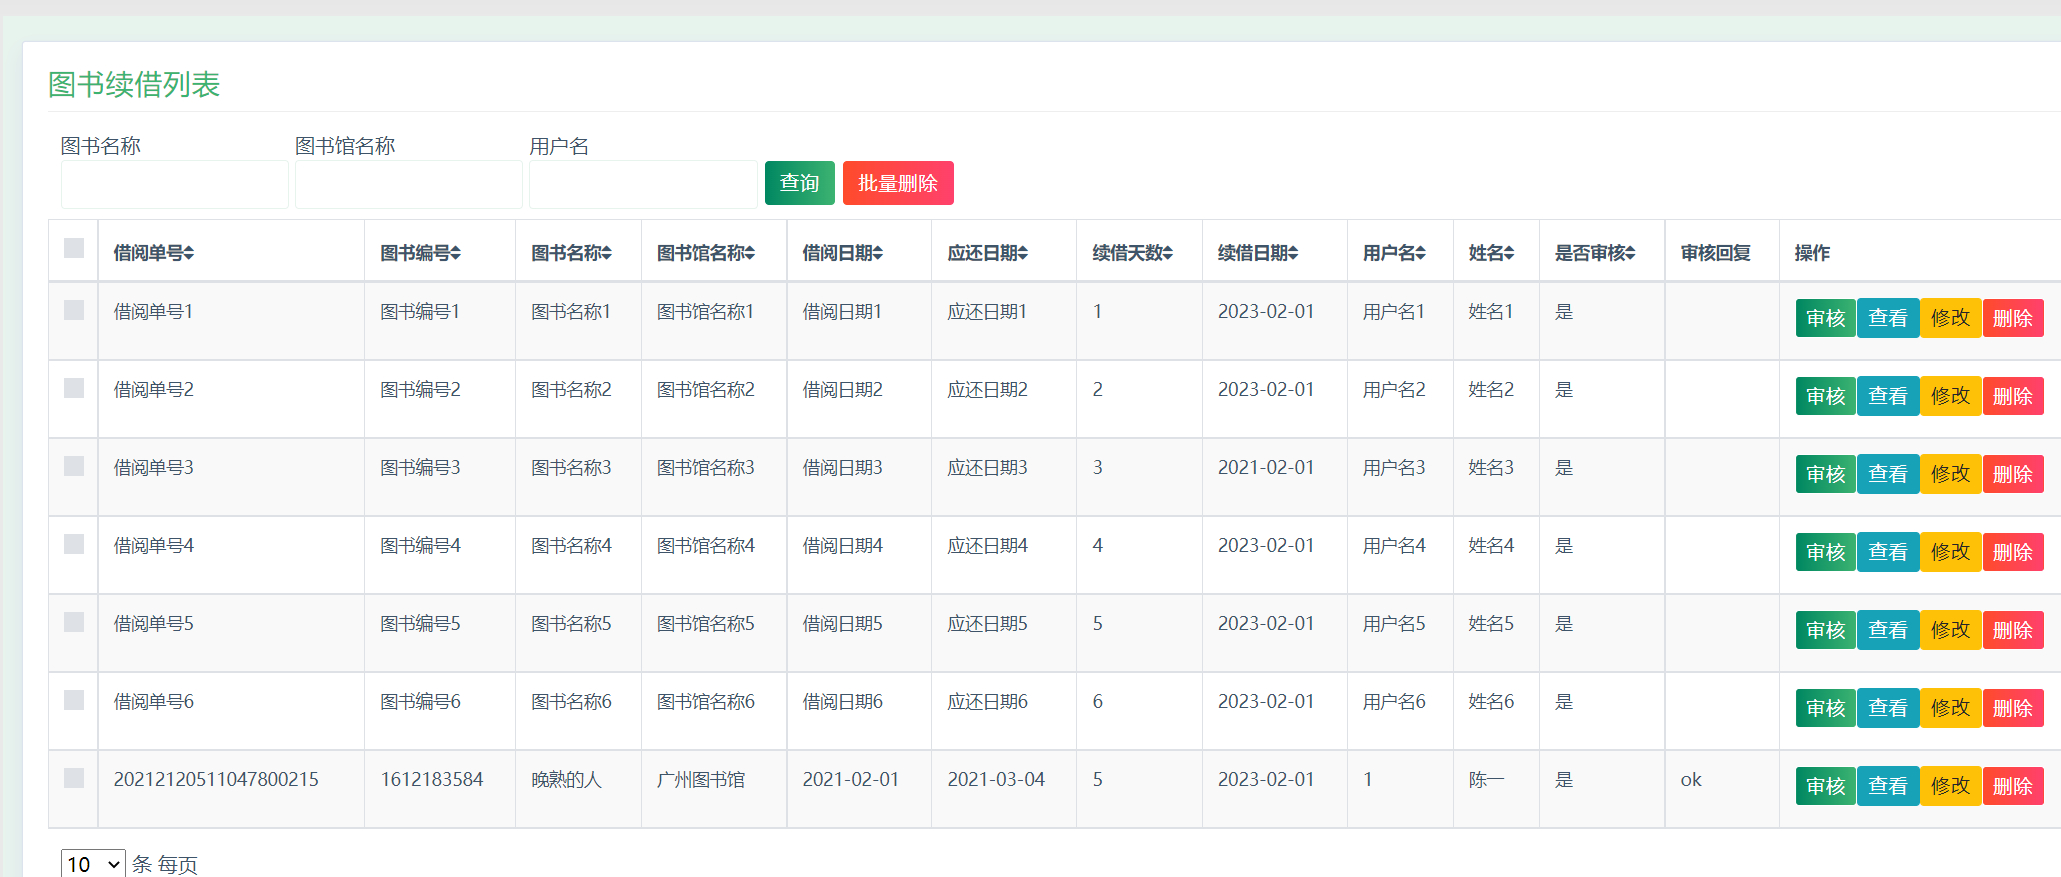Sort by 用户名 column header
Image resolution: width=2061 pixels, height=877 pixels.
point(1394,253)
